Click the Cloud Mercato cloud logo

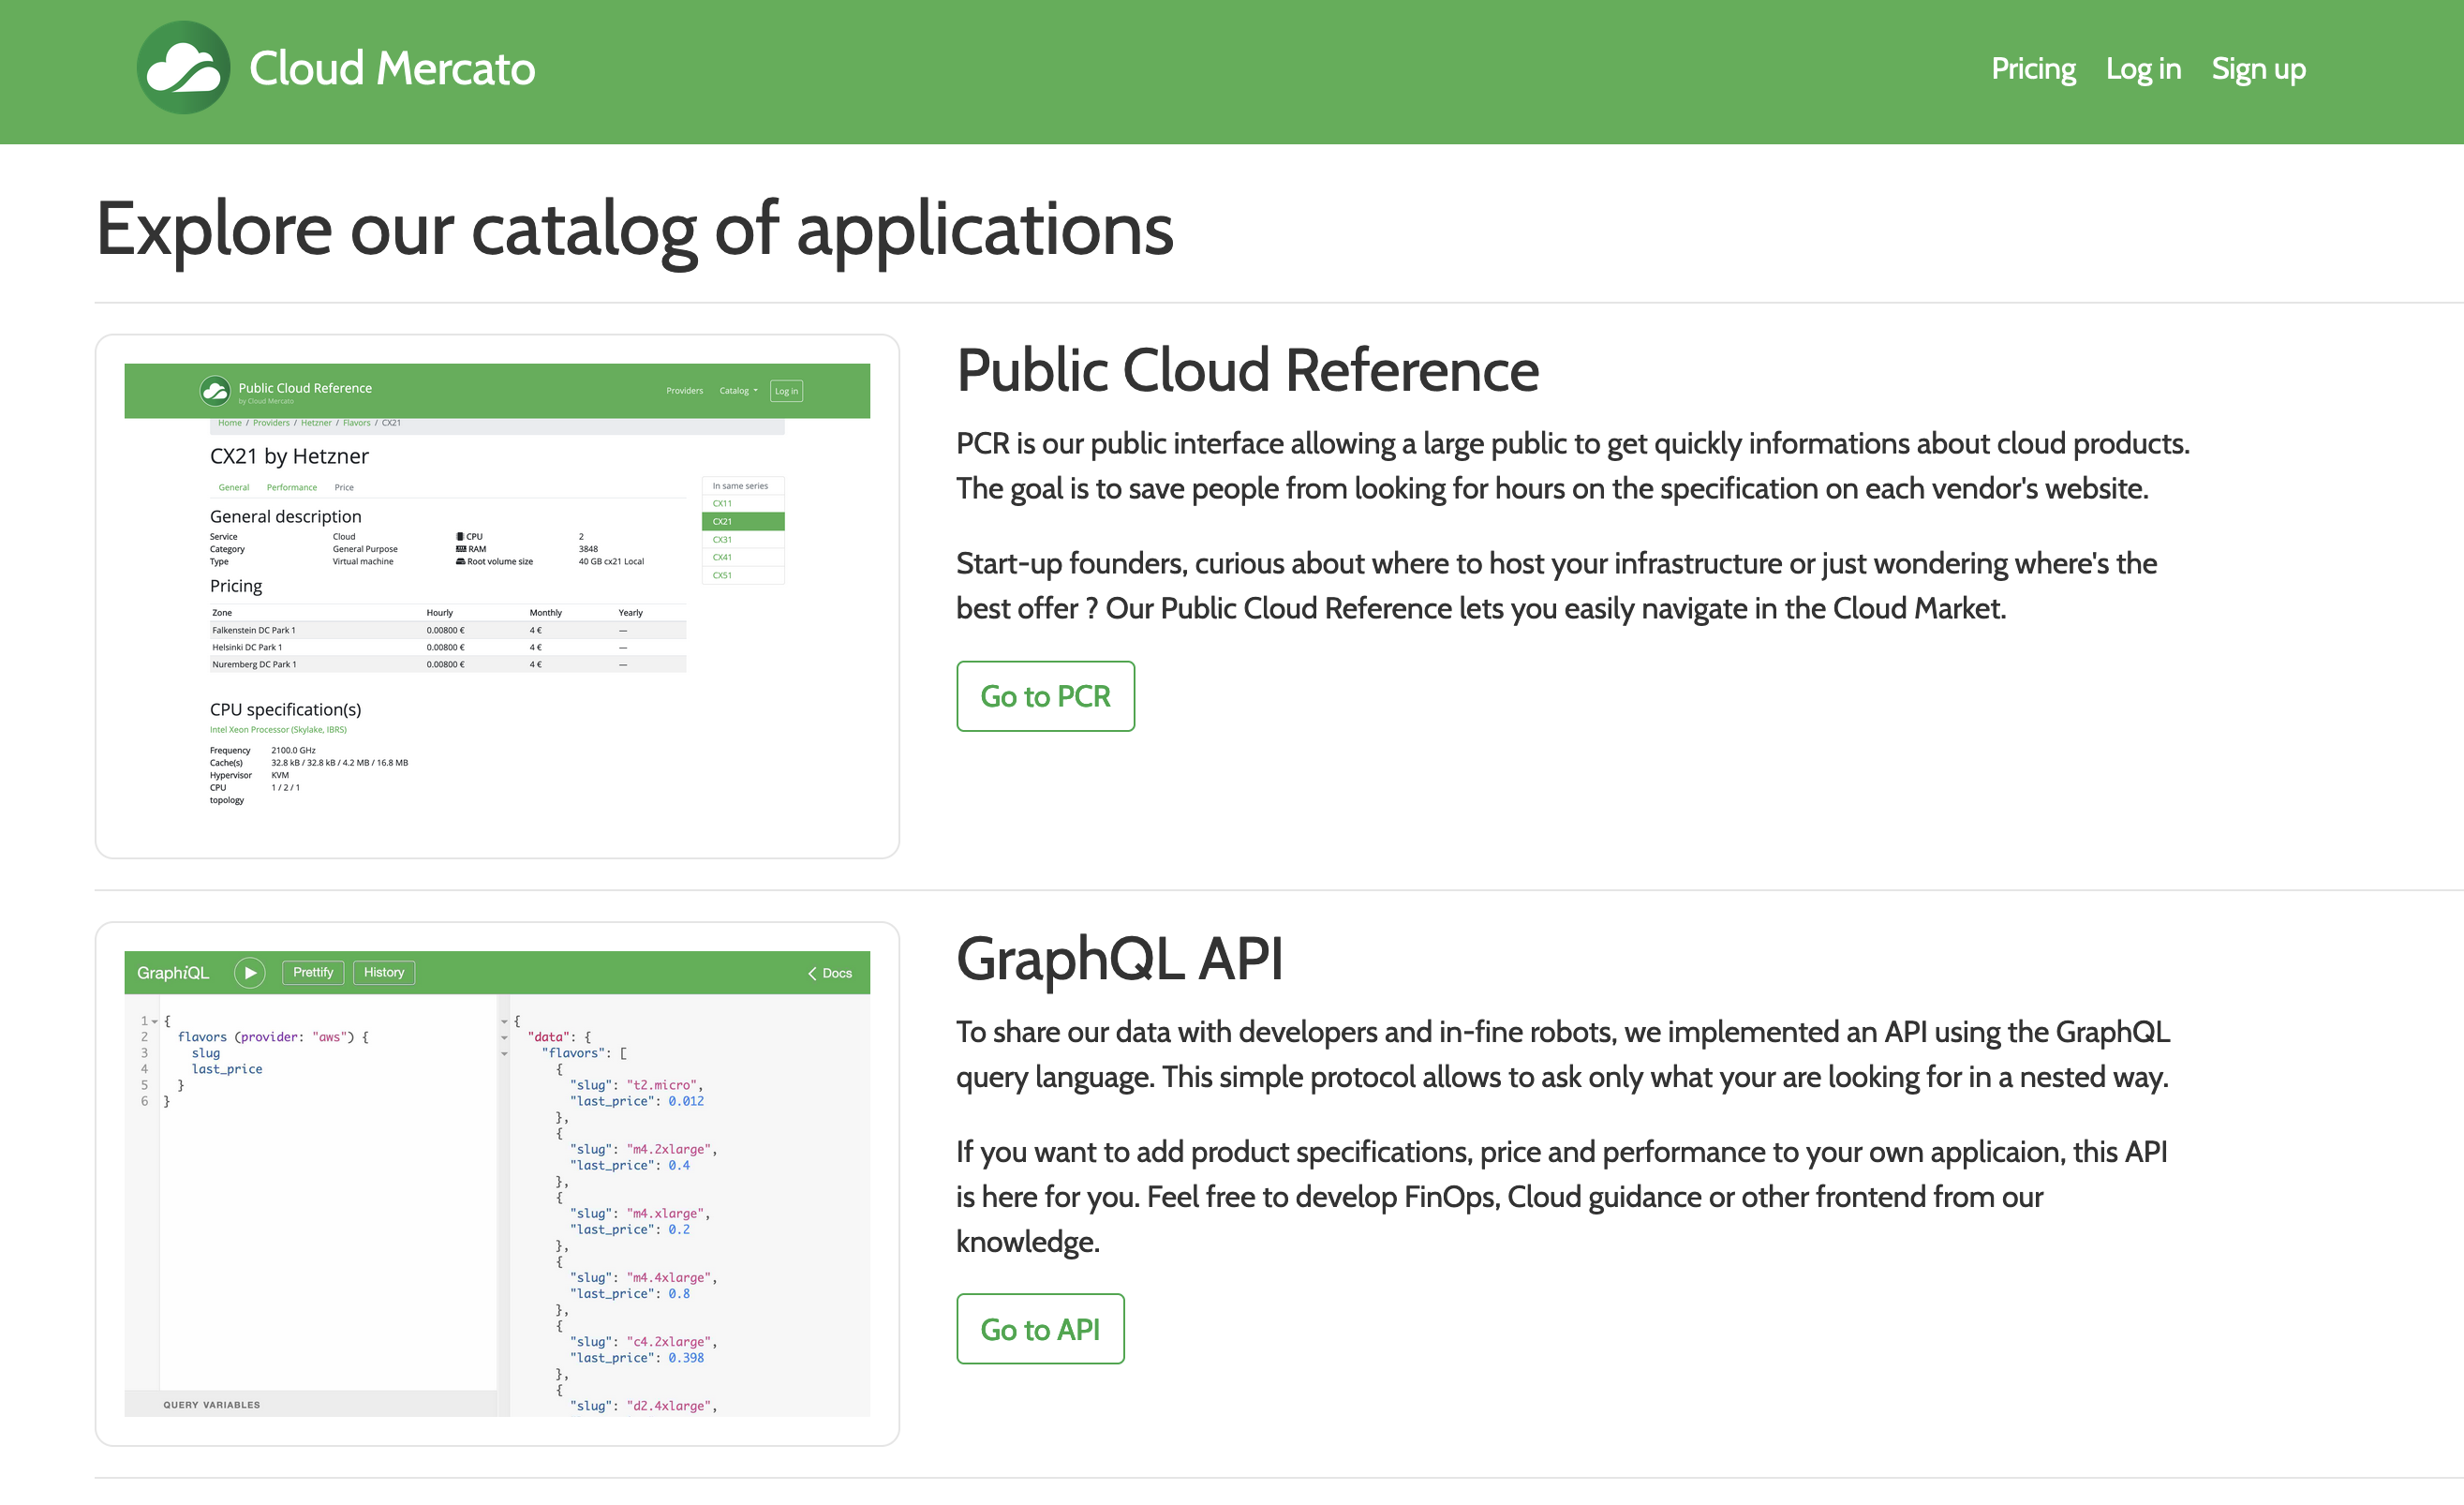pos(183,68)
